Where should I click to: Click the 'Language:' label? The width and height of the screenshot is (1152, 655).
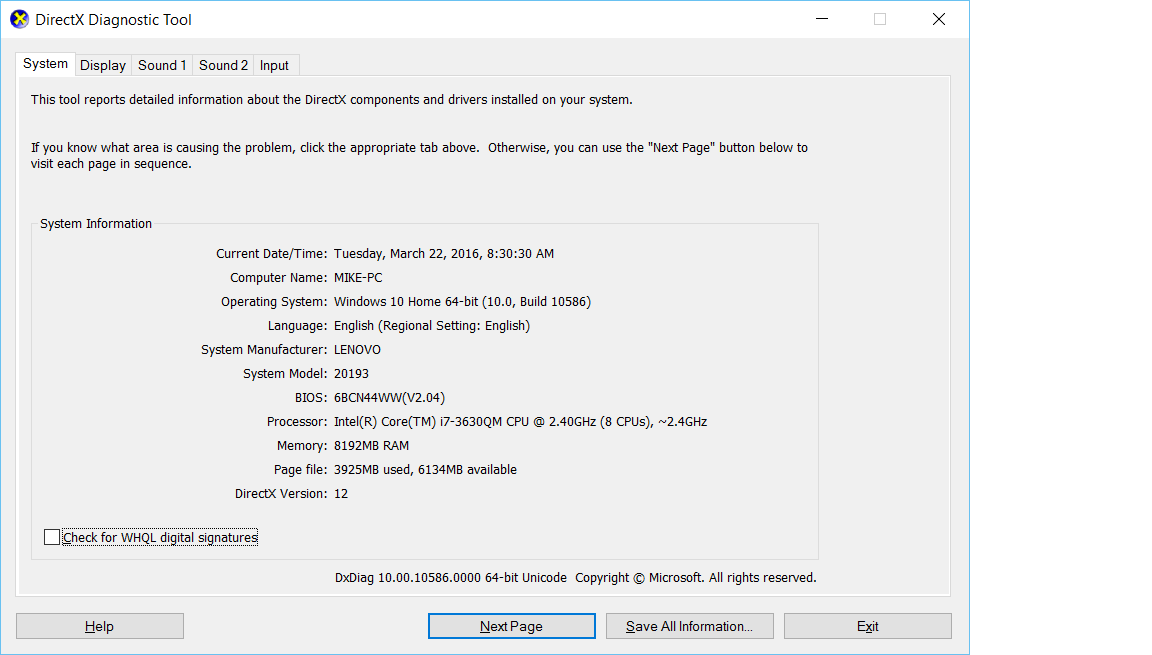tap(297, 326)
